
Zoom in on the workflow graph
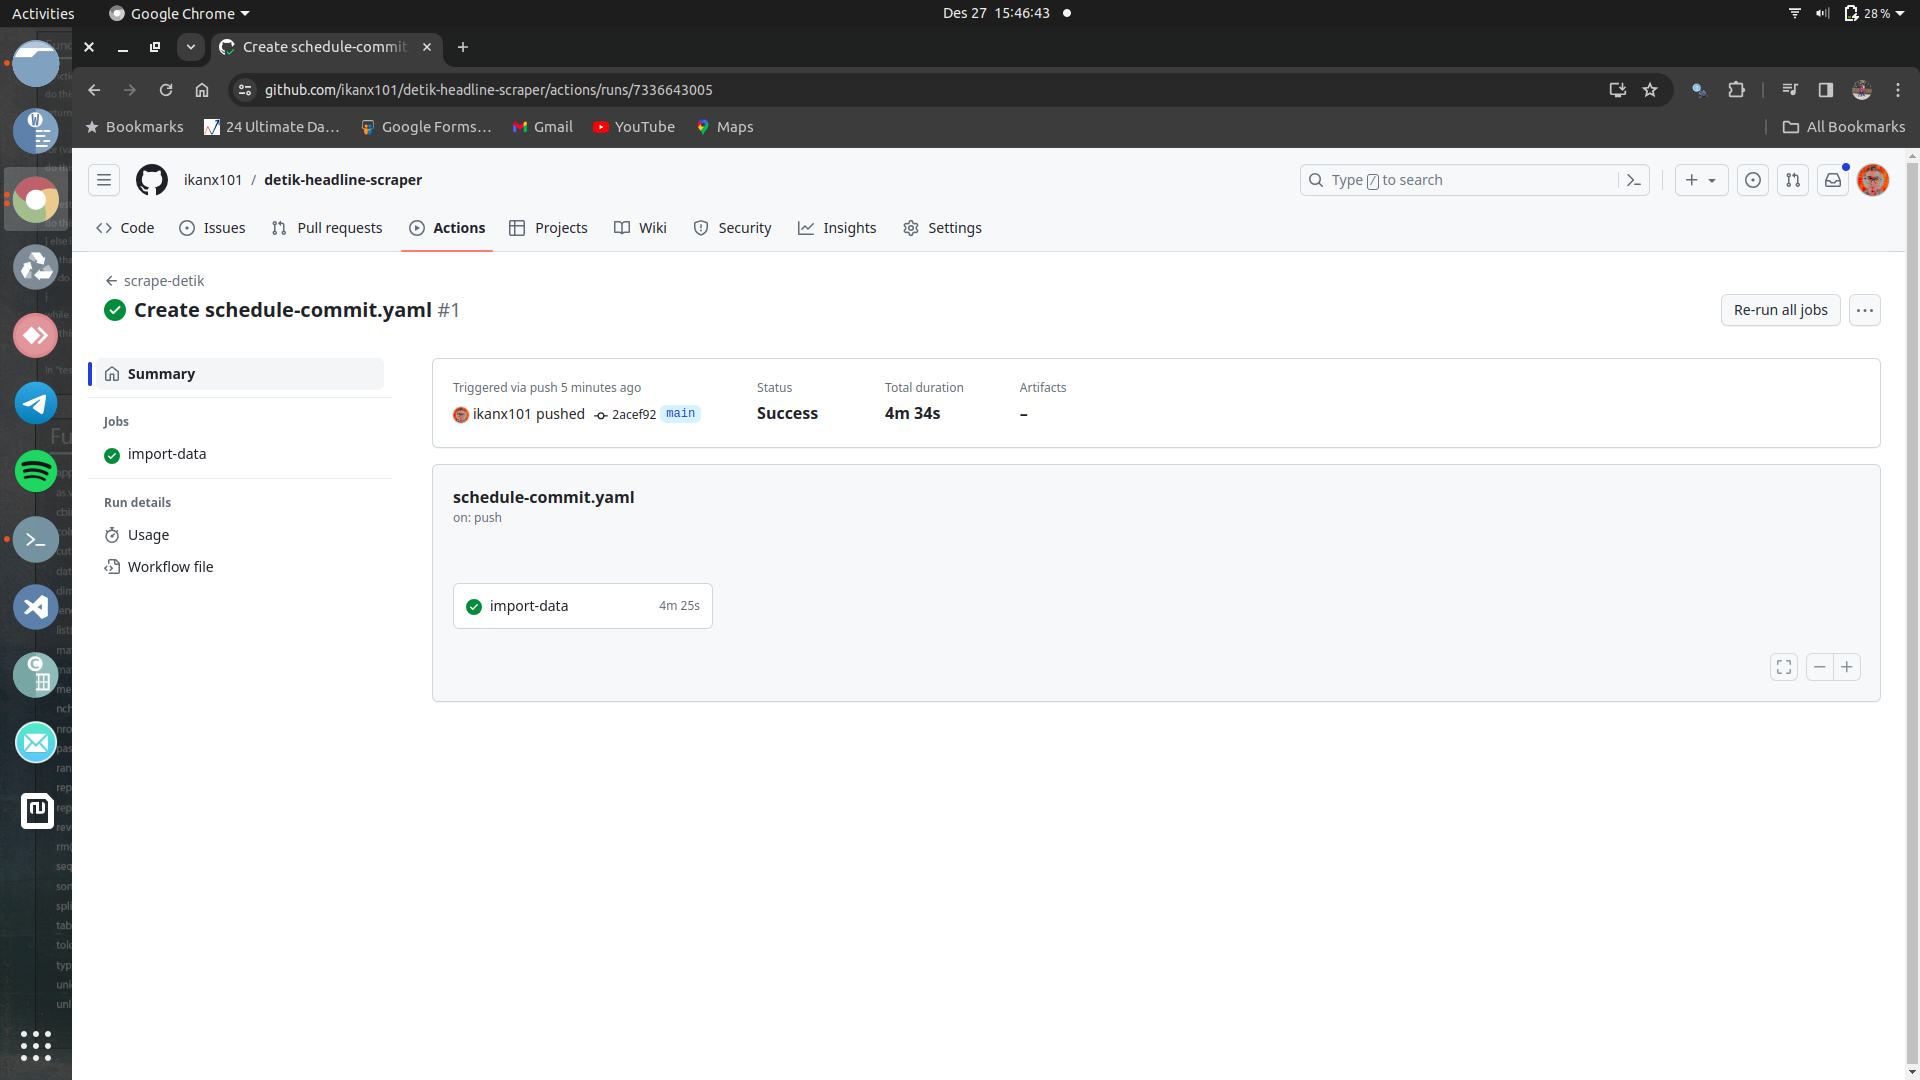[1847, 667]
